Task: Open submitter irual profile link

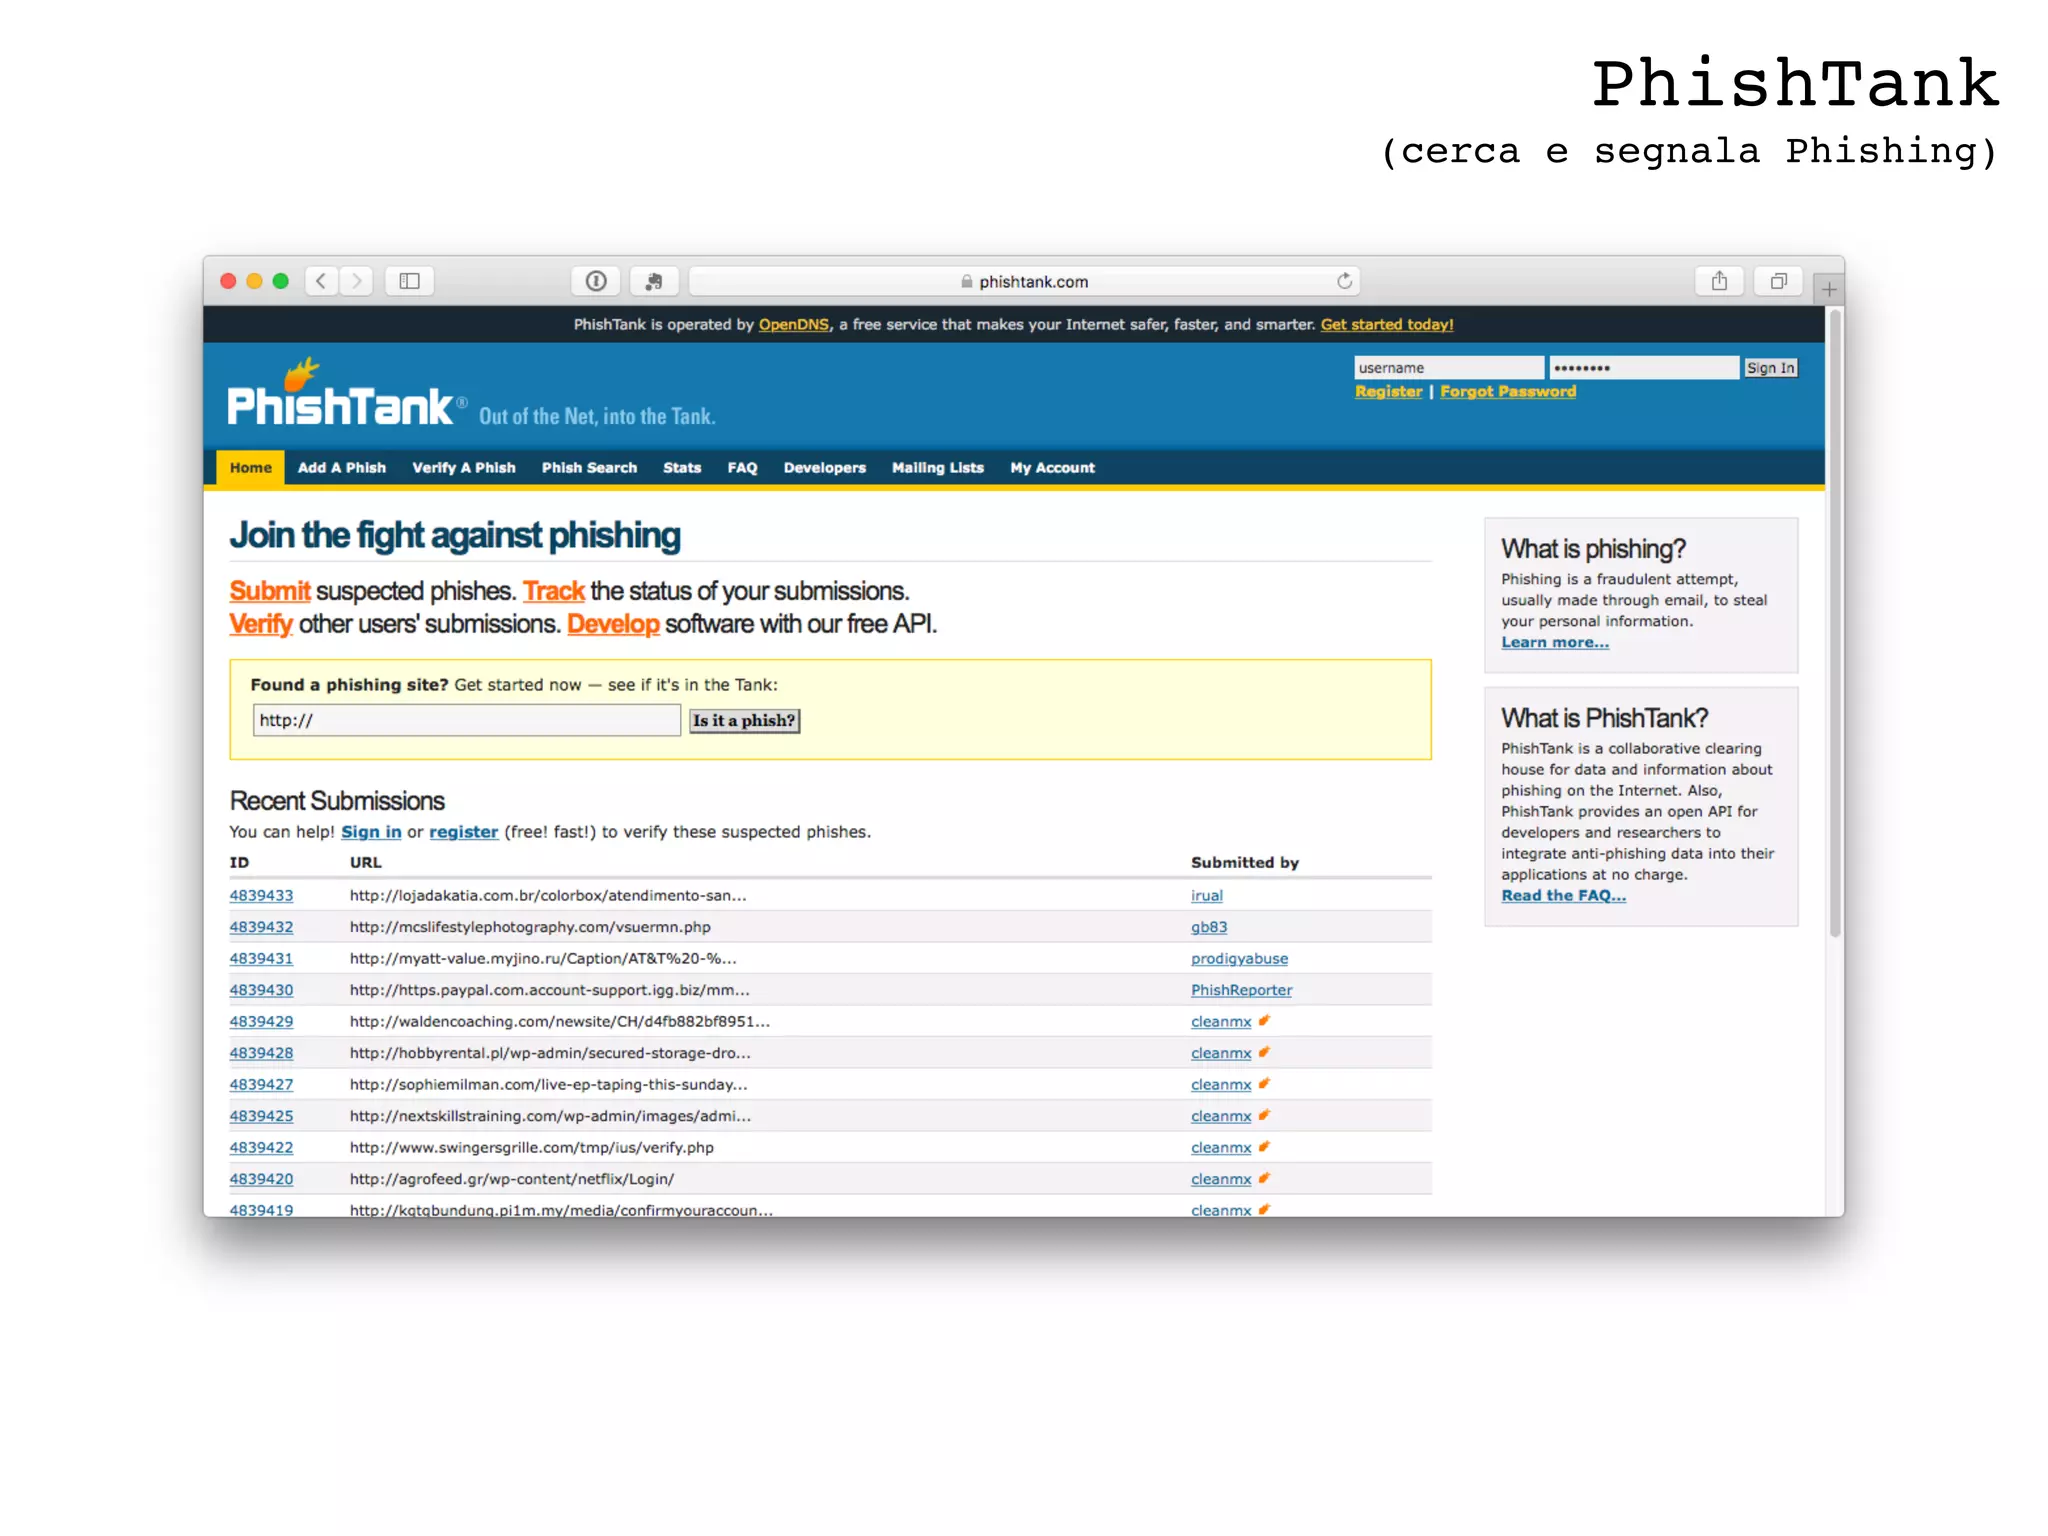Action: pyautogui.click(x=1206, y=895)
